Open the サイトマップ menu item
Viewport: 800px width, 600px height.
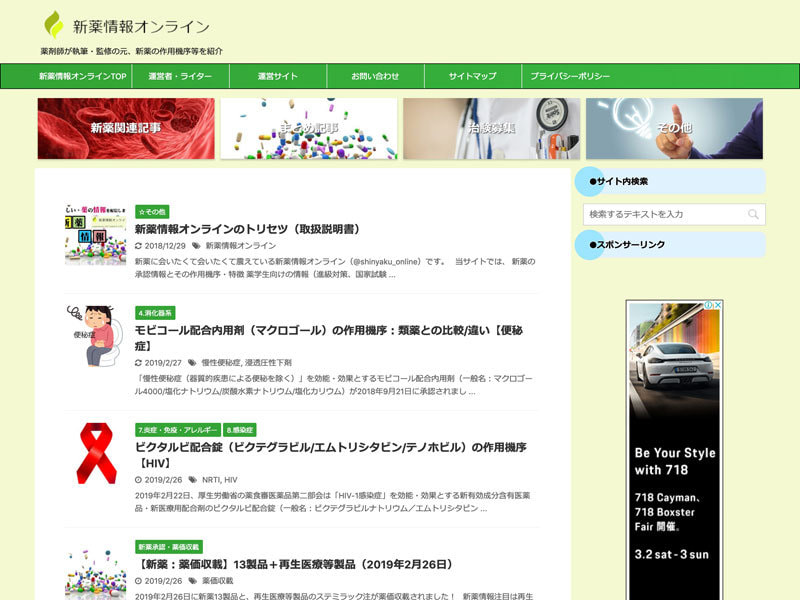tap(472, 76)
